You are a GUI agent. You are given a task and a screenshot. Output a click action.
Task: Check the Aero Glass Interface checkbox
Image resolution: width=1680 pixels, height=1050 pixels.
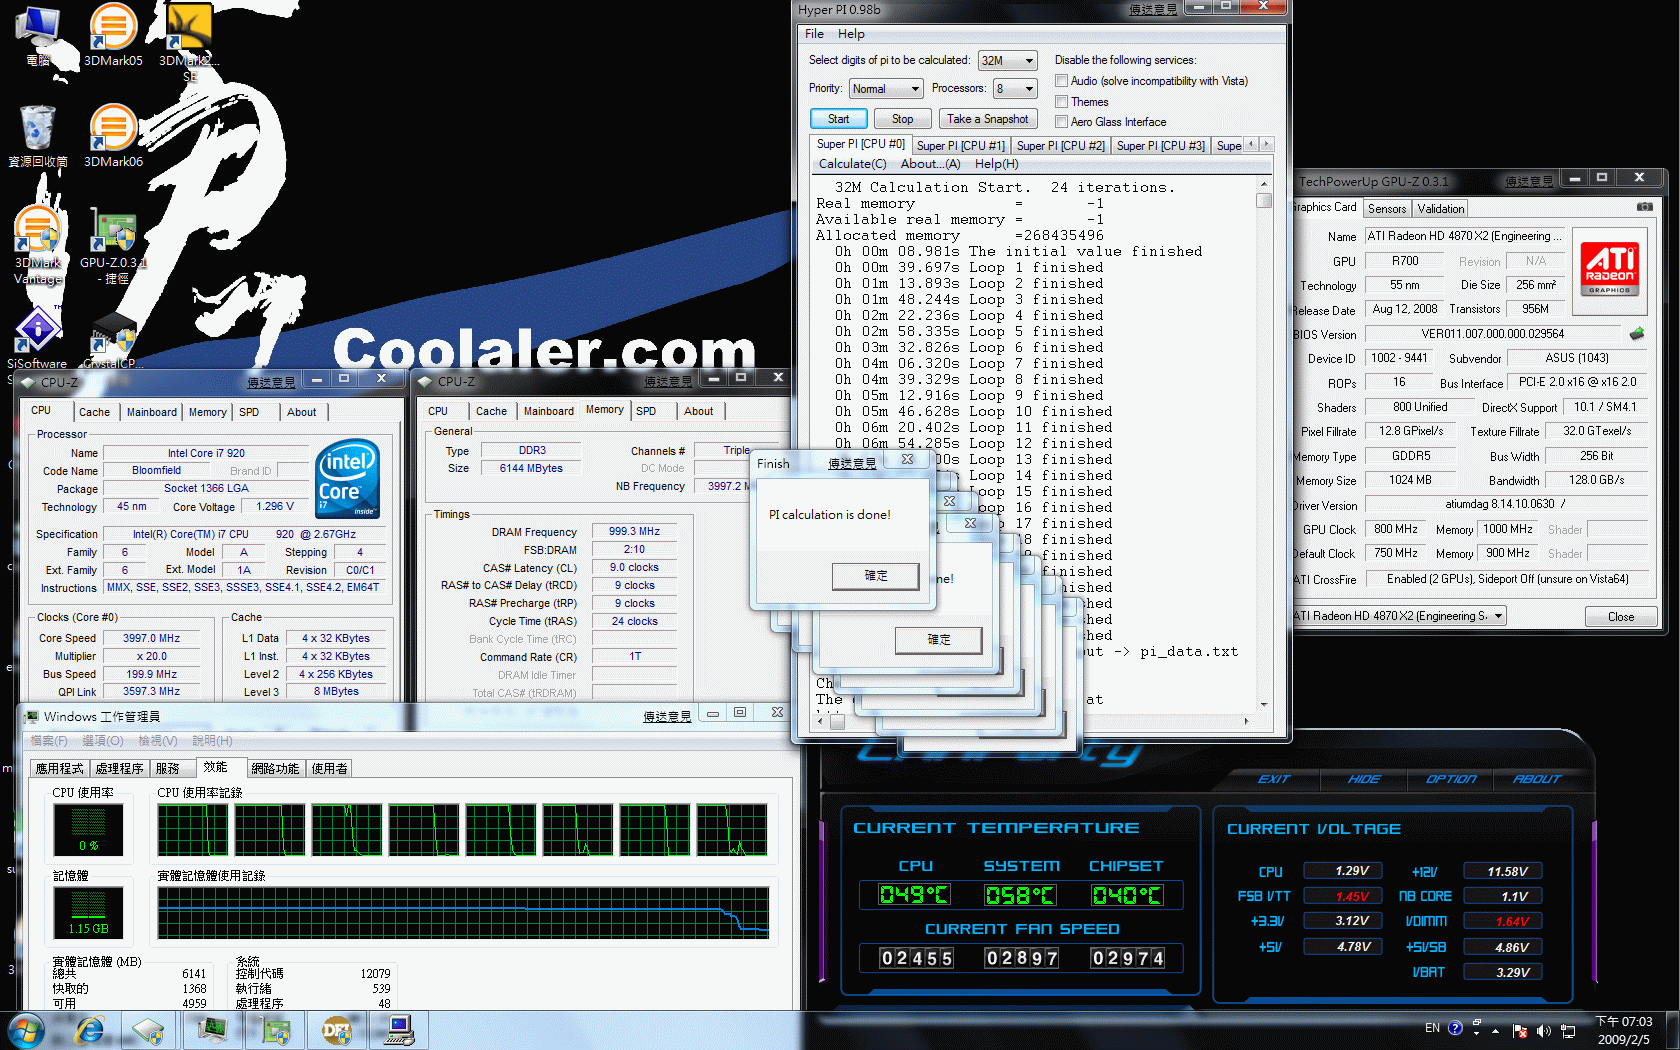pyautogui.click(x=1062, y=122)
